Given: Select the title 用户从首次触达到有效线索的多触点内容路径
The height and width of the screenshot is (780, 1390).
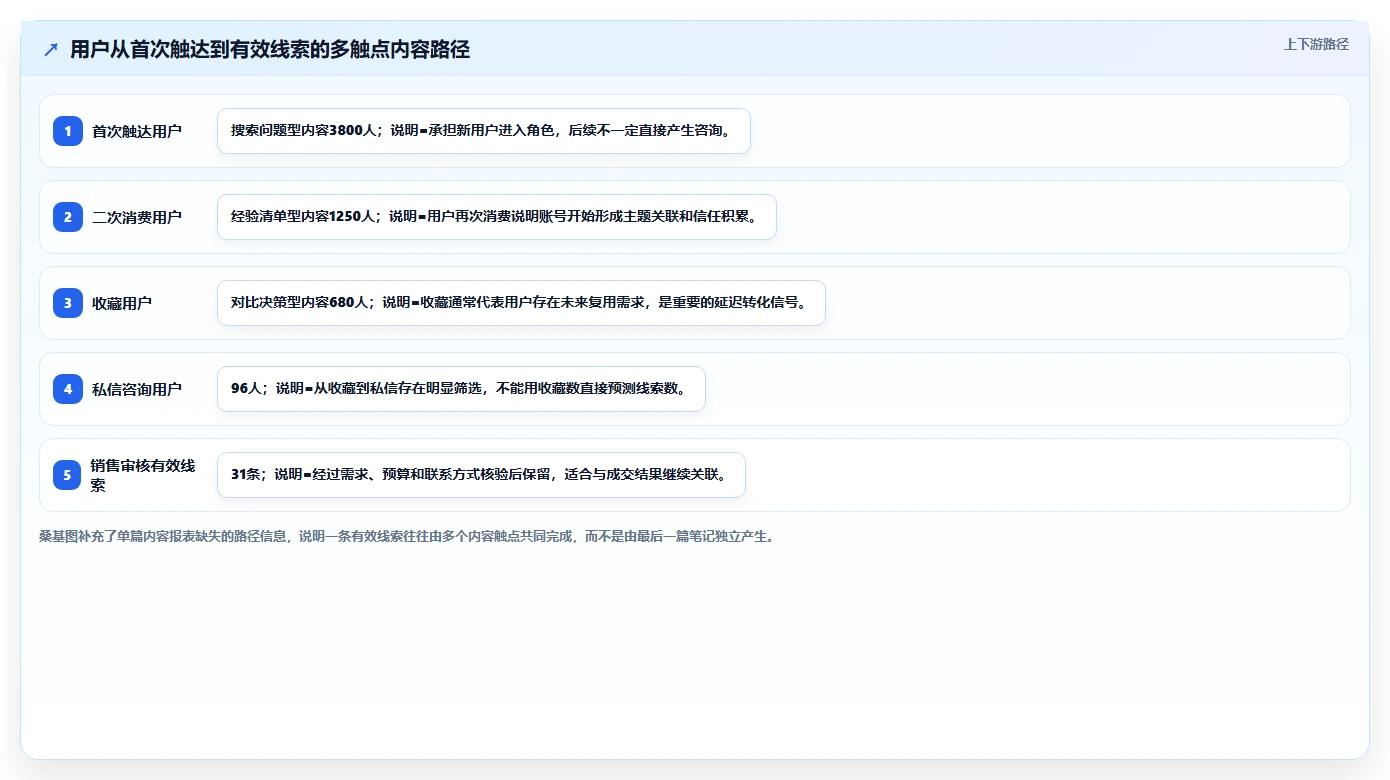Looking at the screenshot, I should coord(270,49).
